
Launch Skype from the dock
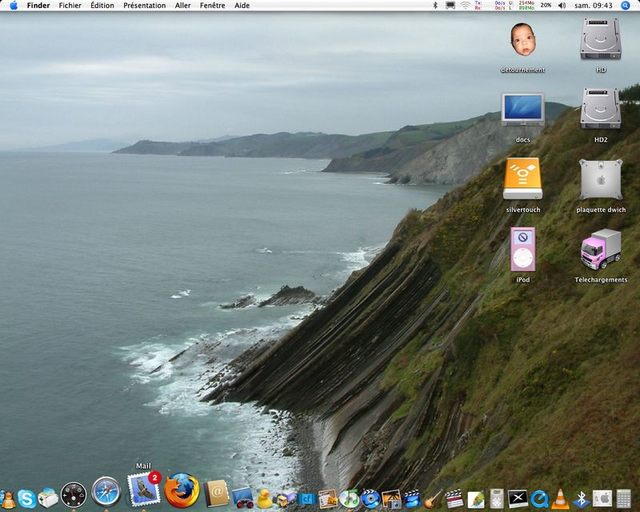click(x=27, y=498)
